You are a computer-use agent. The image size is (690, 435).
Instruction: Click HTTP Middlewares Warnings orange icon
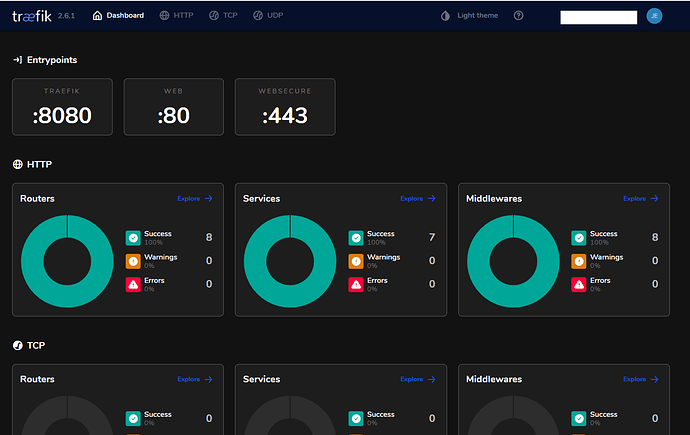[579, 261]
